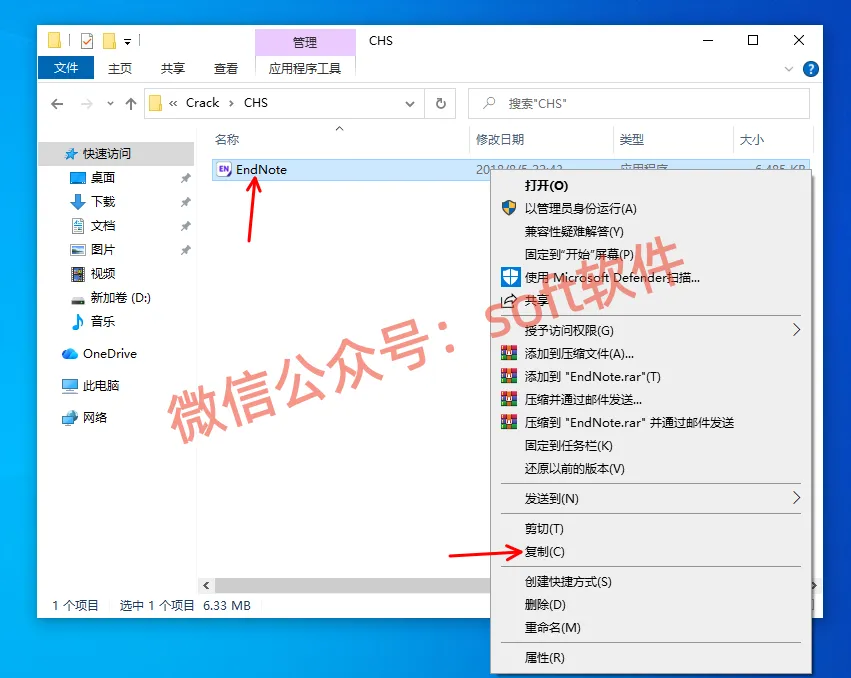Viewport: 851px width, 678px height.
Task: Click the Back navigation arrow
Action: (x=57, y=104)
